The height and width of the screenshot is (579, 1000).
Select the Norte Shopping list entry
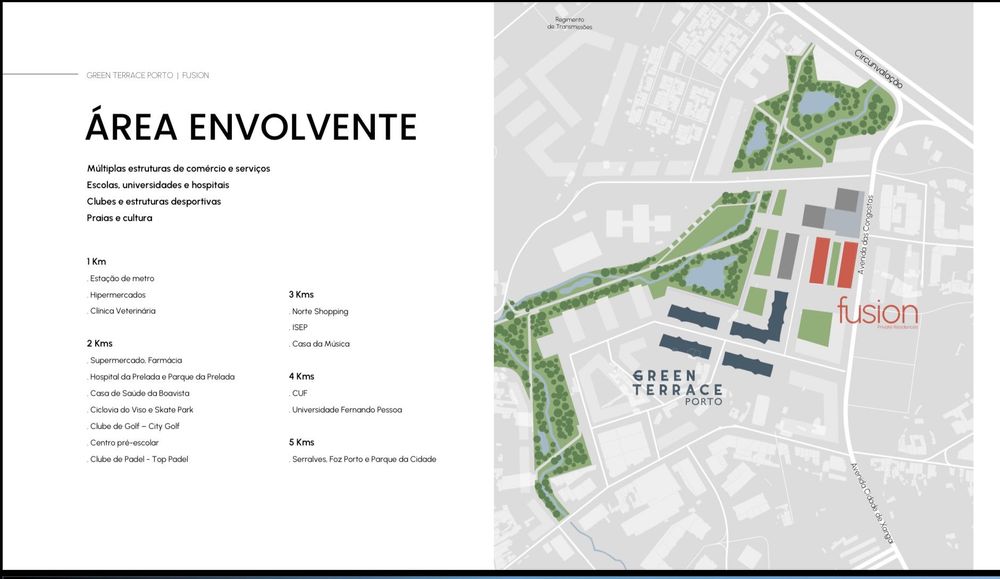click(319, 311)
